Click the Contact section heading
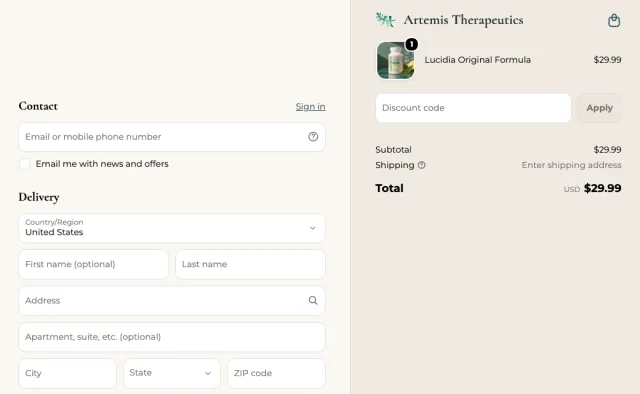Viewport: 640px width, 394px height. 38,106
